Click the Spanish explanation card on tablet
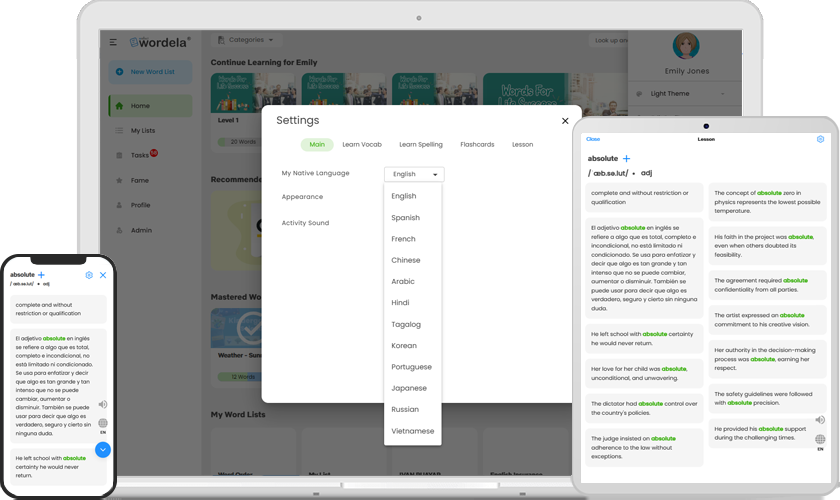Image resolution: width=840 pixels, height=500 pixels. click(x=644, y=268)
